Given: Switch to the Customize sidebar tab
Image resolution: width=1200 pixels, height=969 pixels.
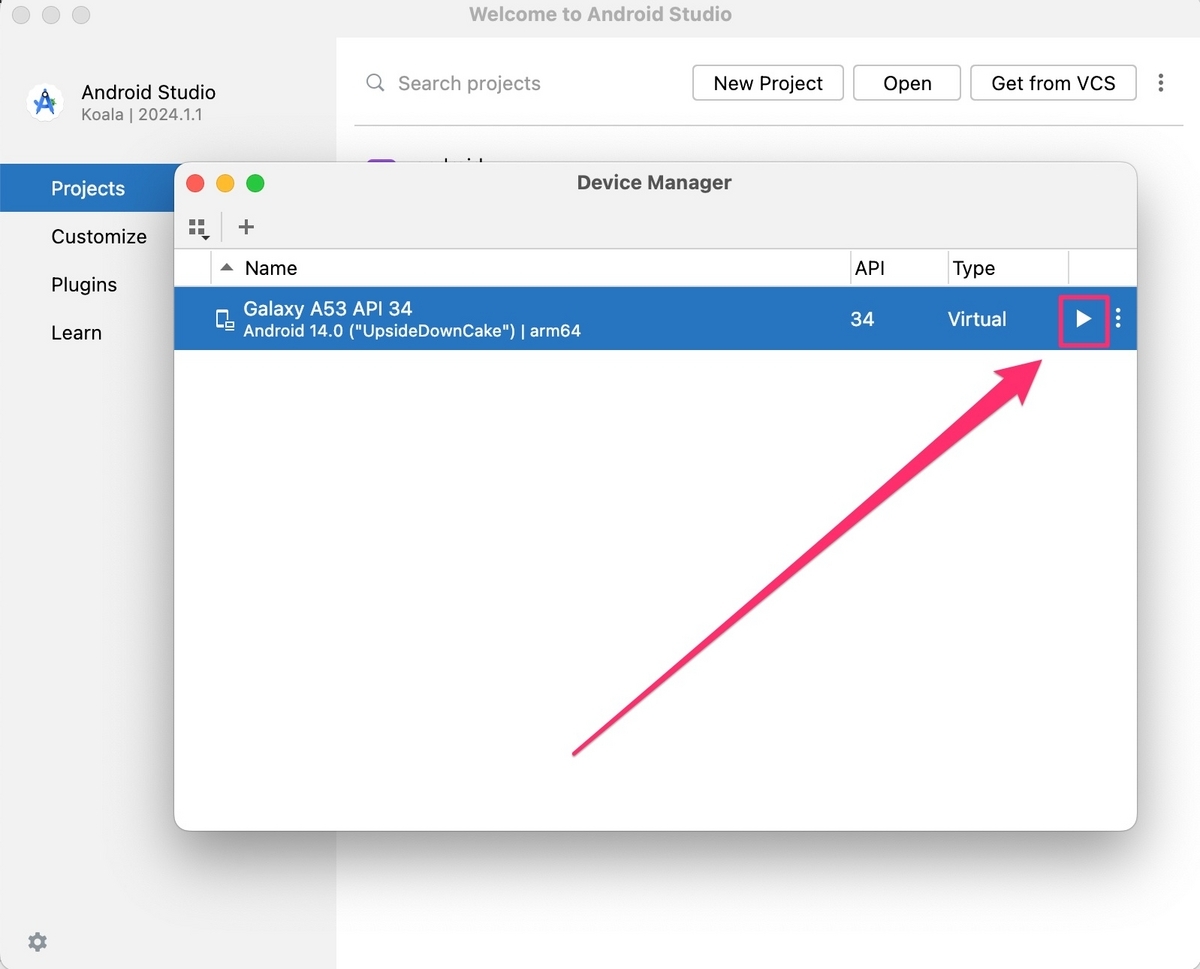Looking at the screenshot, I should (99, 237).
